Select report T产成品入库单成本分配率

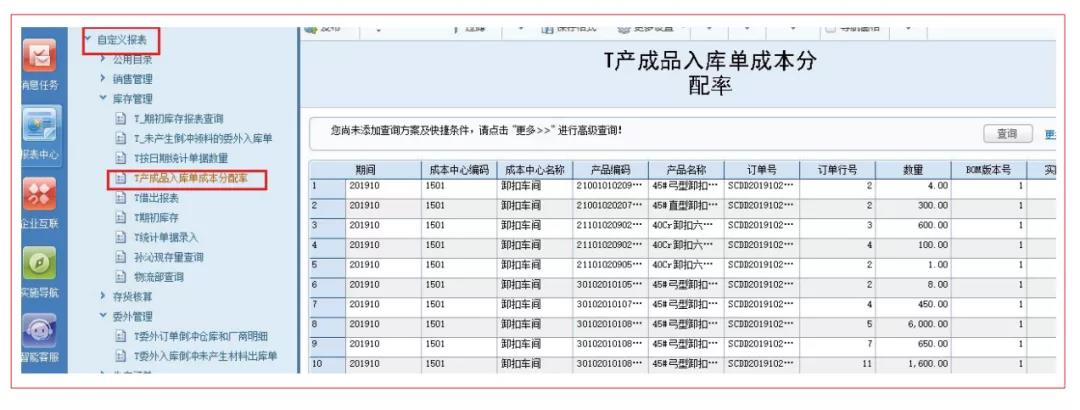click(191, 178)
